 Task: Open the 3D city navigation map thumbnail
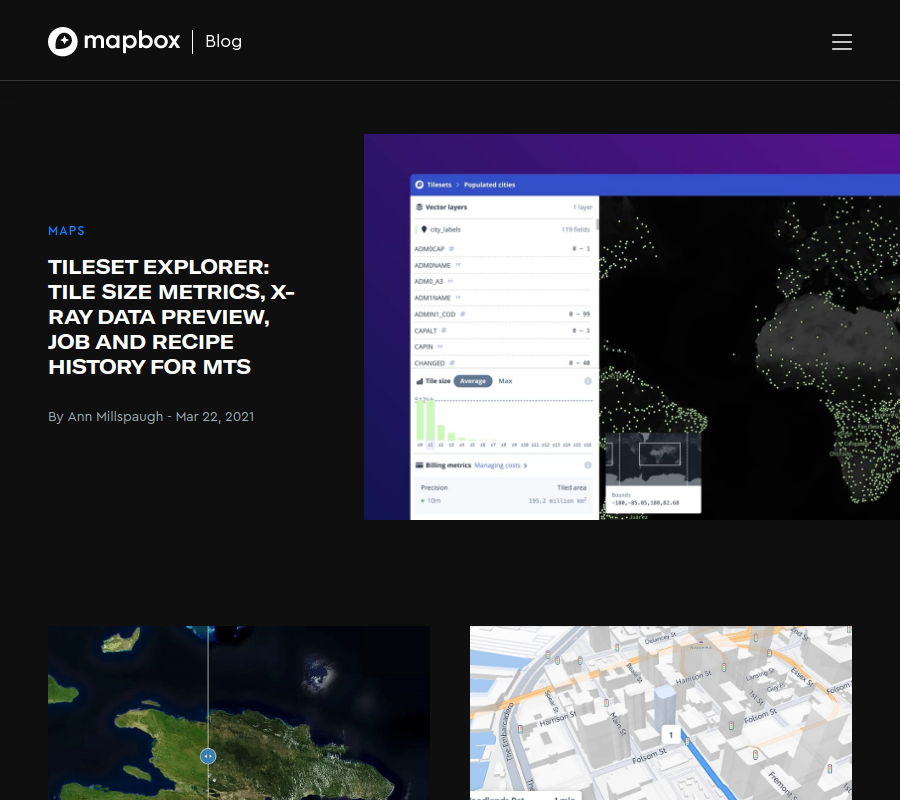tap(661, 713)
